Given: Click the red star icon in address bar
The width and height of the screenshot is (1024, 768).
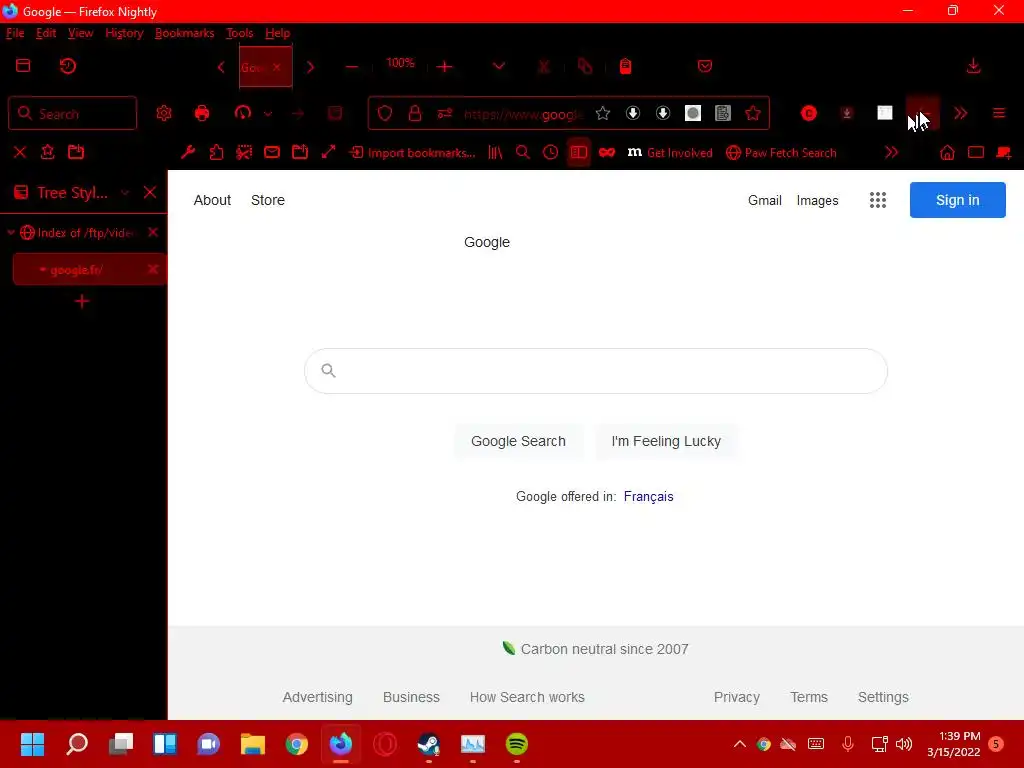Looking at the screenshot, I should (753, 113).
